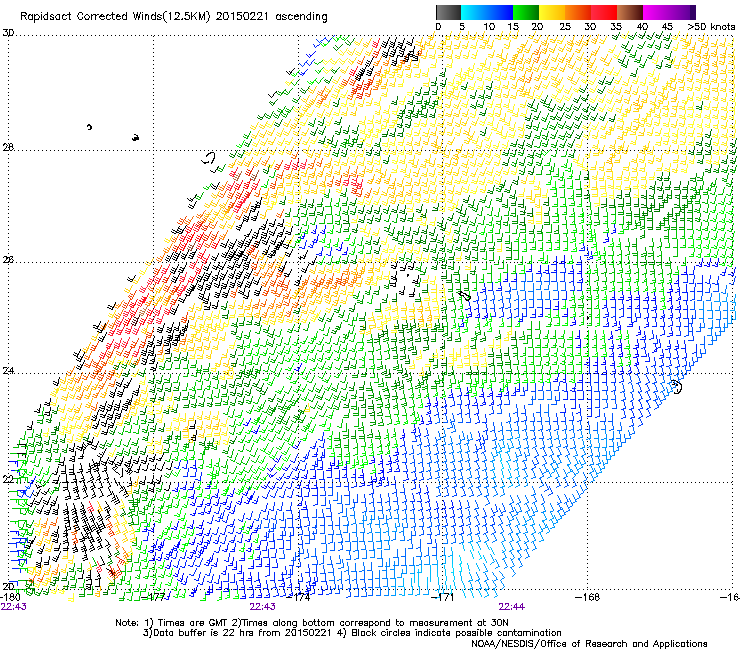Click the cyan-to-blue 5–15 knots legend swatch
This screenshot has width=740, height=650.
tap(487, 12)
